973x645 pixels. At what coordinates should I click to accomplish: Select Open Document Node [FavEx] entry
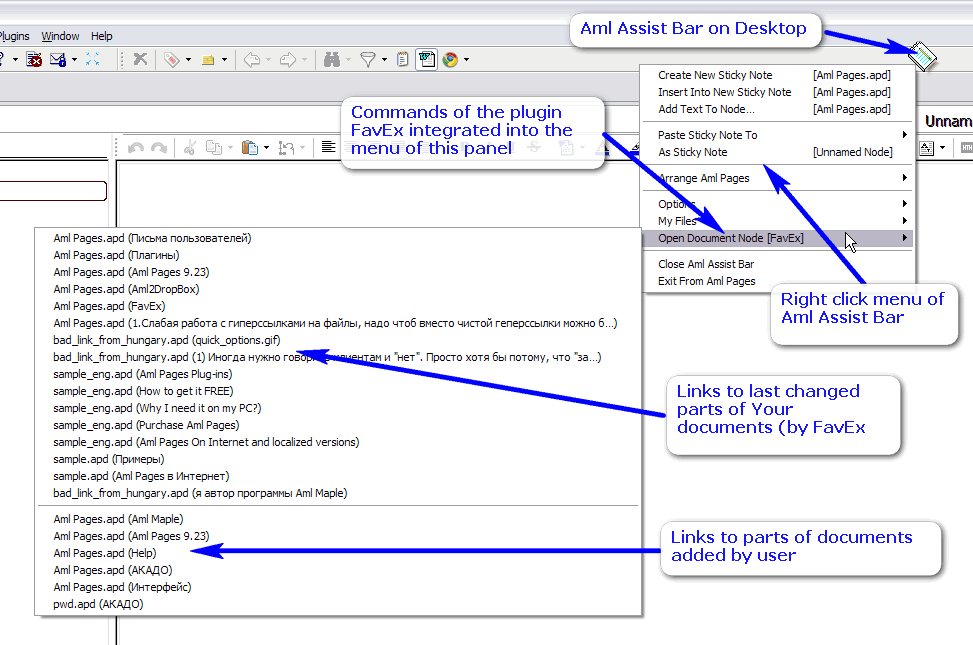(776, 238)
